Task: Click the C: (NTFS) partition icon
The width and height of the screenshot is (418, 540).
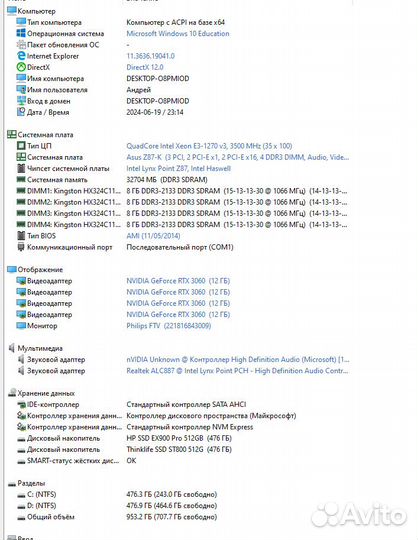Action: tap(21, 495)
